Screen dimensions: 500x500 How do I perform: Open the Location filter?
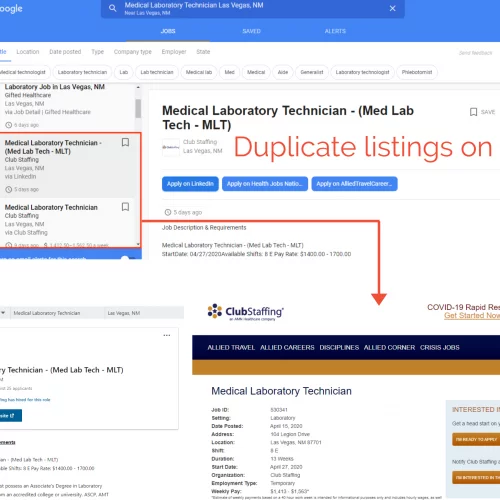[x=28, y=52]
